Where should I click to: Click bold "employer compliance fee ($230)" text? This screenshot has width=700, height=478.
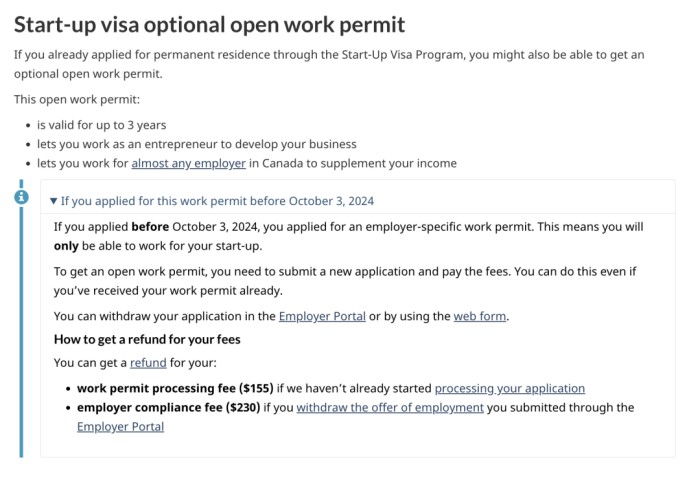168,407
